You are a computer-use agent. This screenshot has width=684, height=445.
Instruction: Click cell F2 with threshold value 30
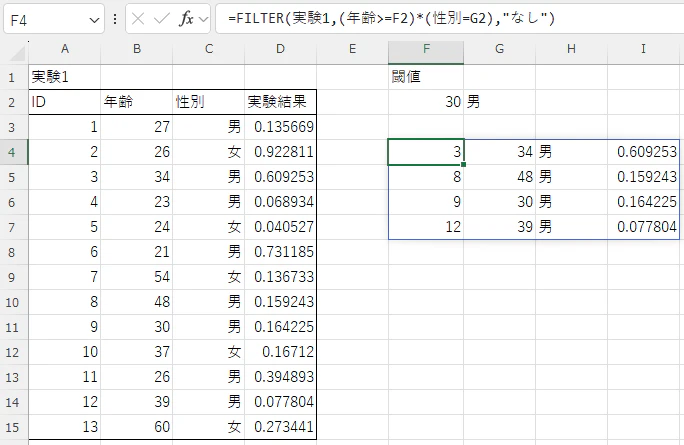(426, 102)
